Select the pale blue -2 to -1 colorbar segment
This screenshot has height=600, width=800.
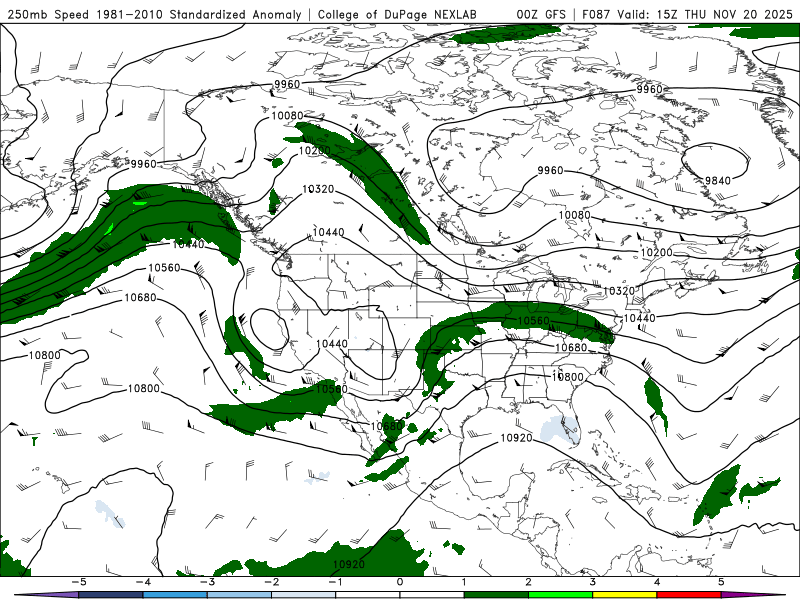click(304, 595)
